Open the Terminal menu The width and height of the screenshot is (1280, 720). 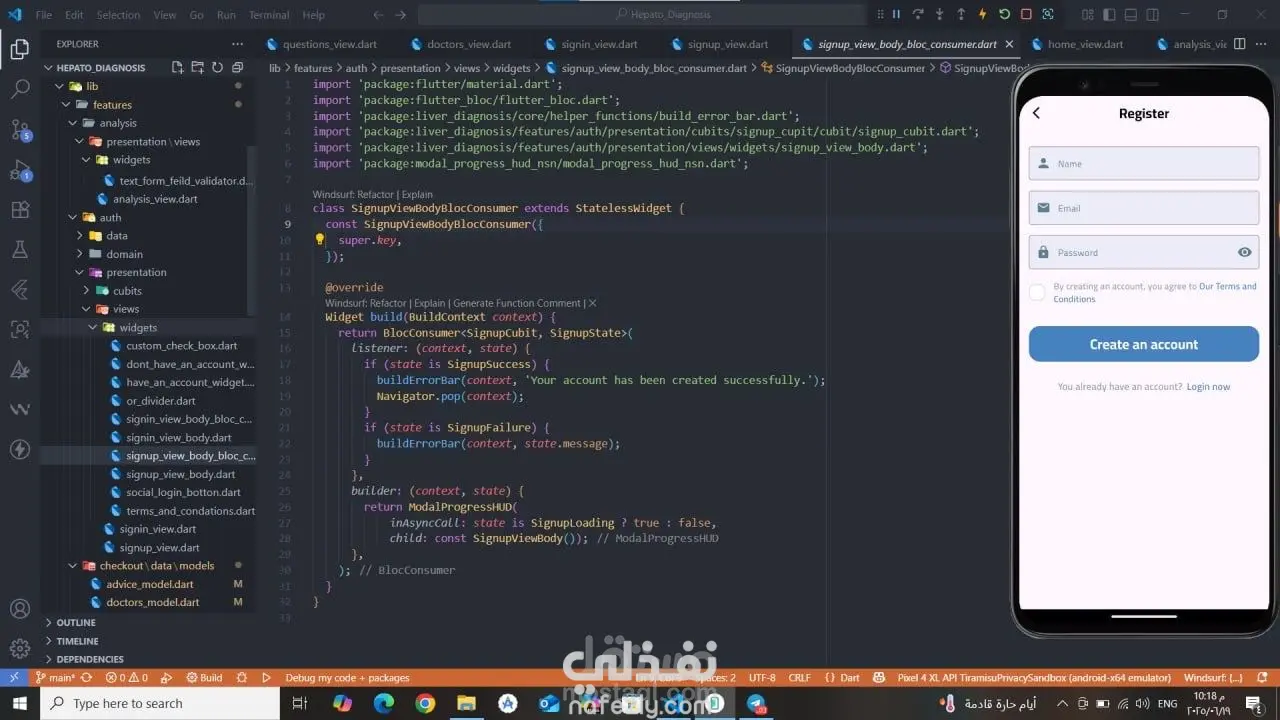pyautogui.click(x=268, y=15)
